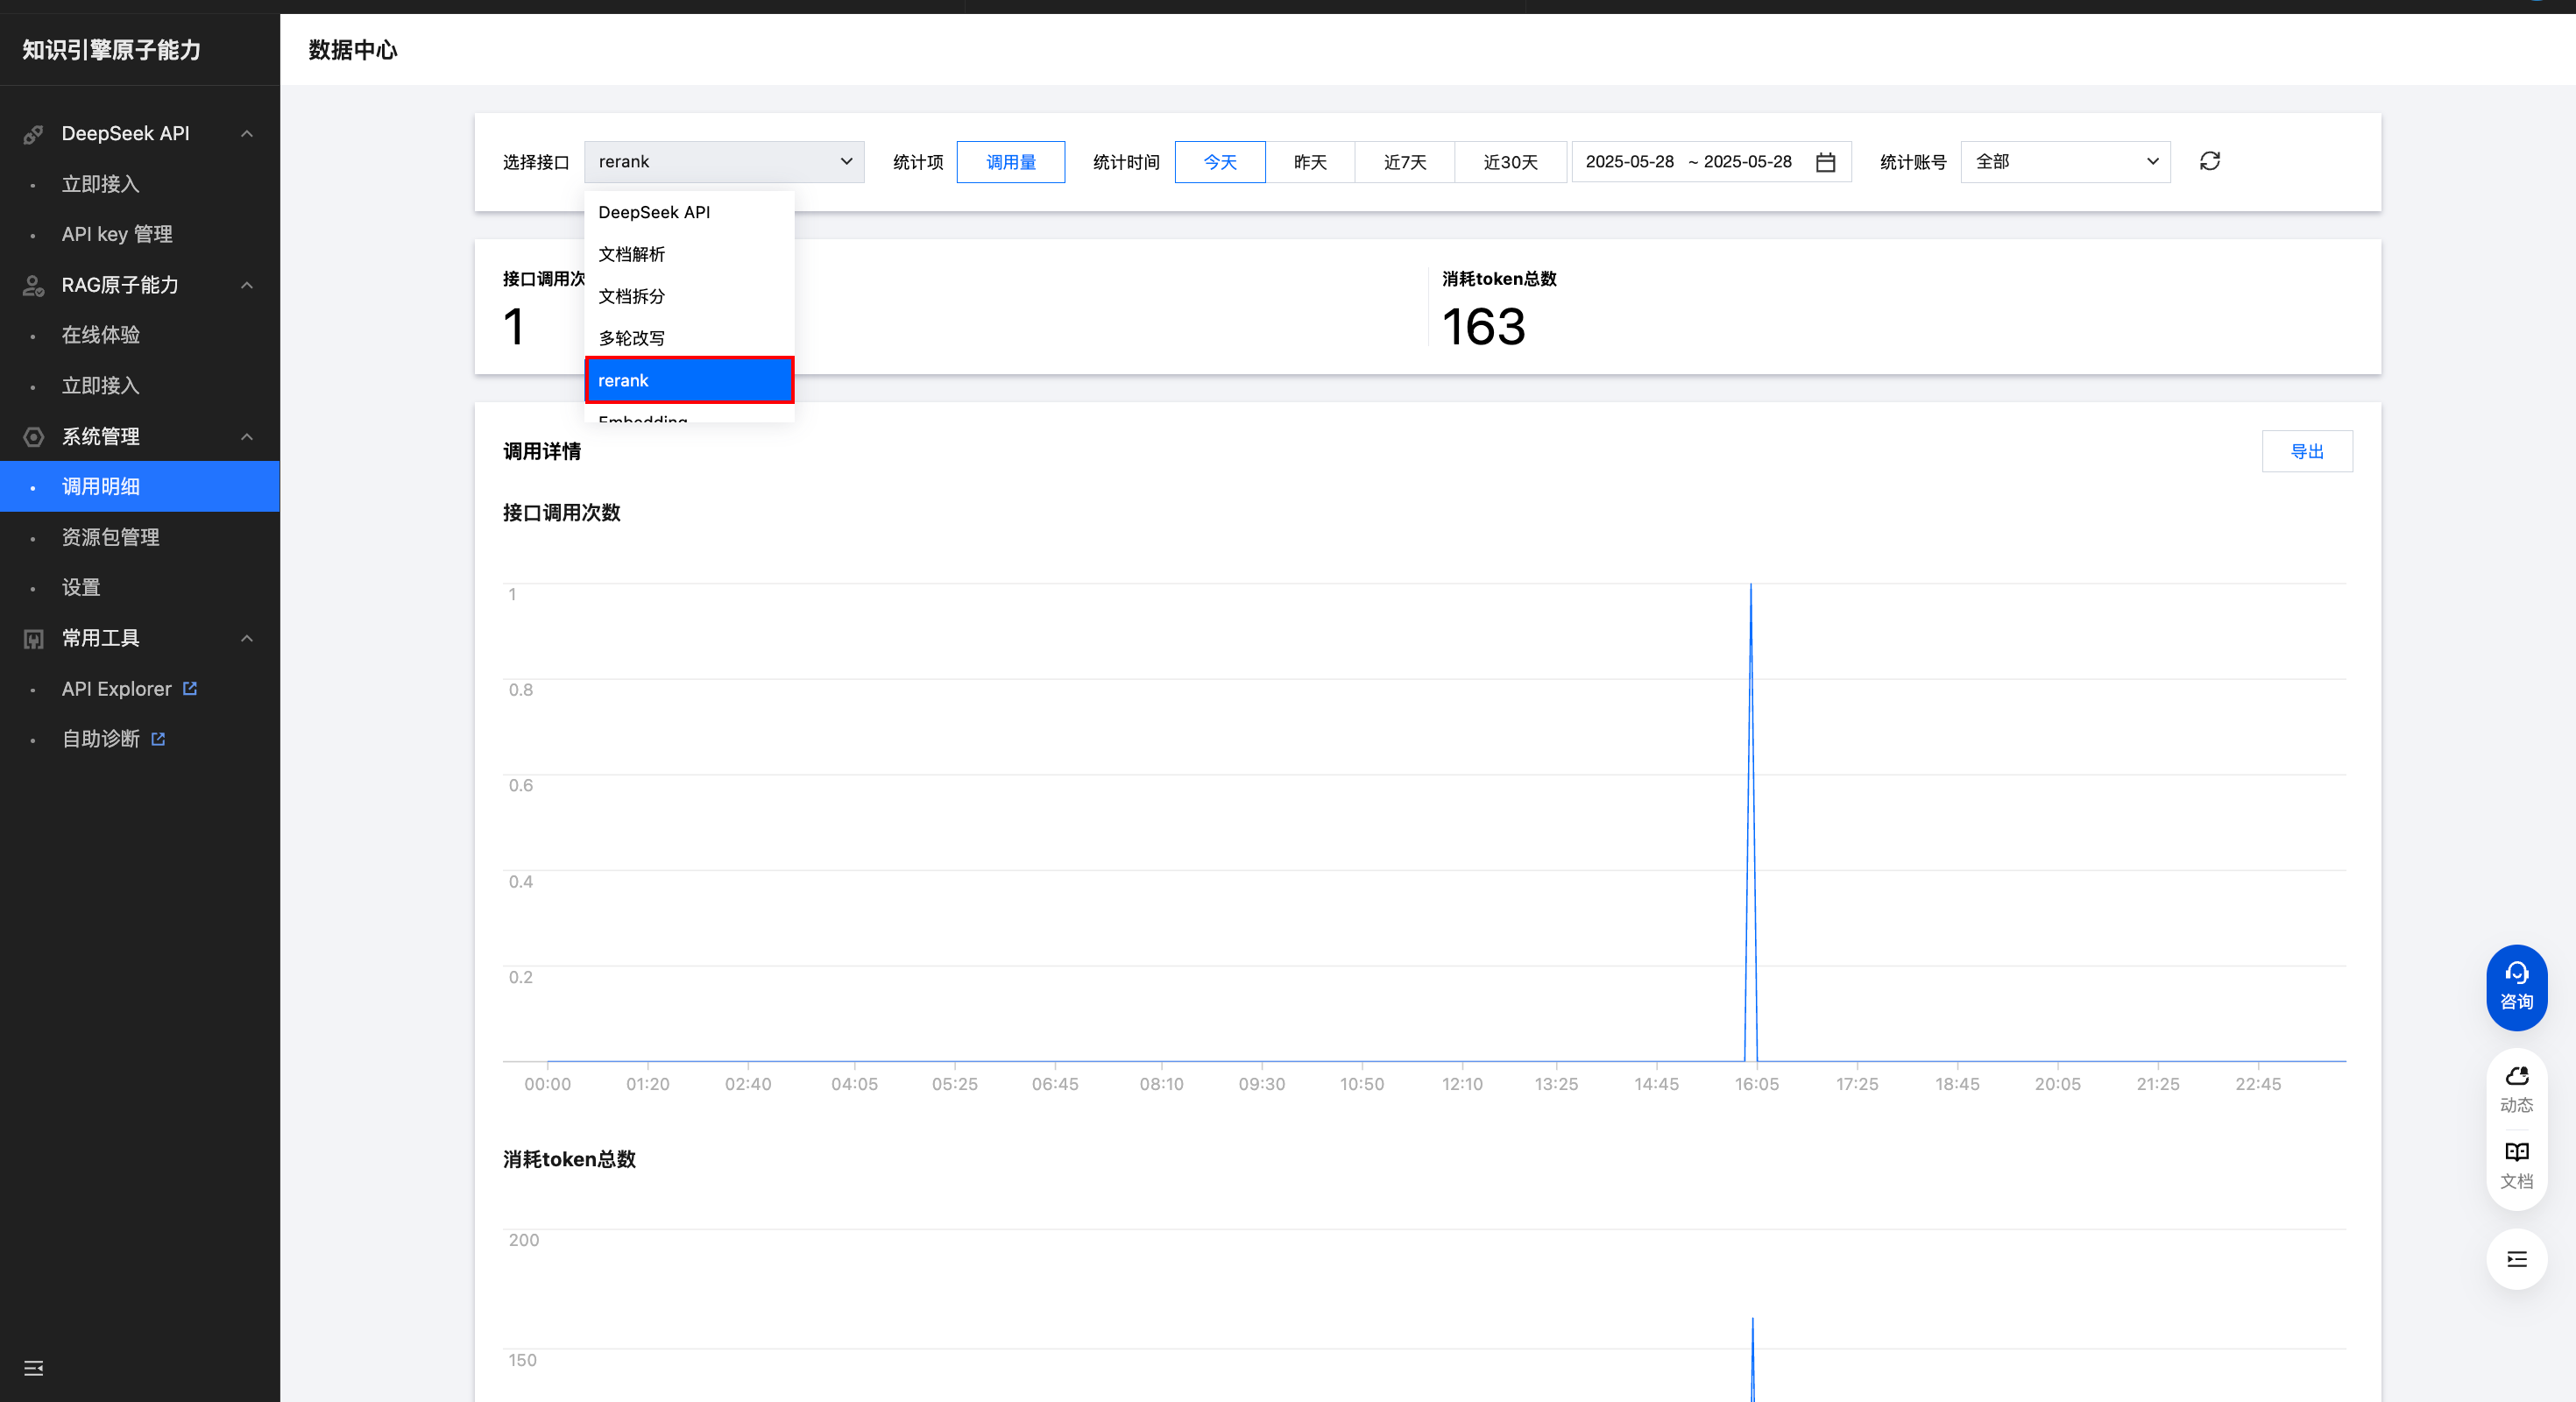Screen dimensions: 2576x1402
Task: Click the 数据中心 page heading
Action: pyautogui.click(x=352, y=50)
